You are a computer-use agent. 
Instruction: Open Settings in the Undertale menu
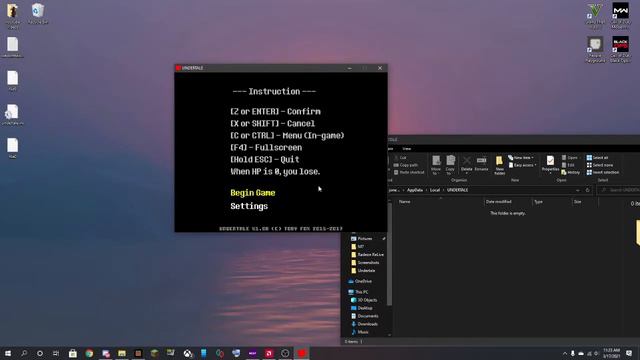point(249,206)
